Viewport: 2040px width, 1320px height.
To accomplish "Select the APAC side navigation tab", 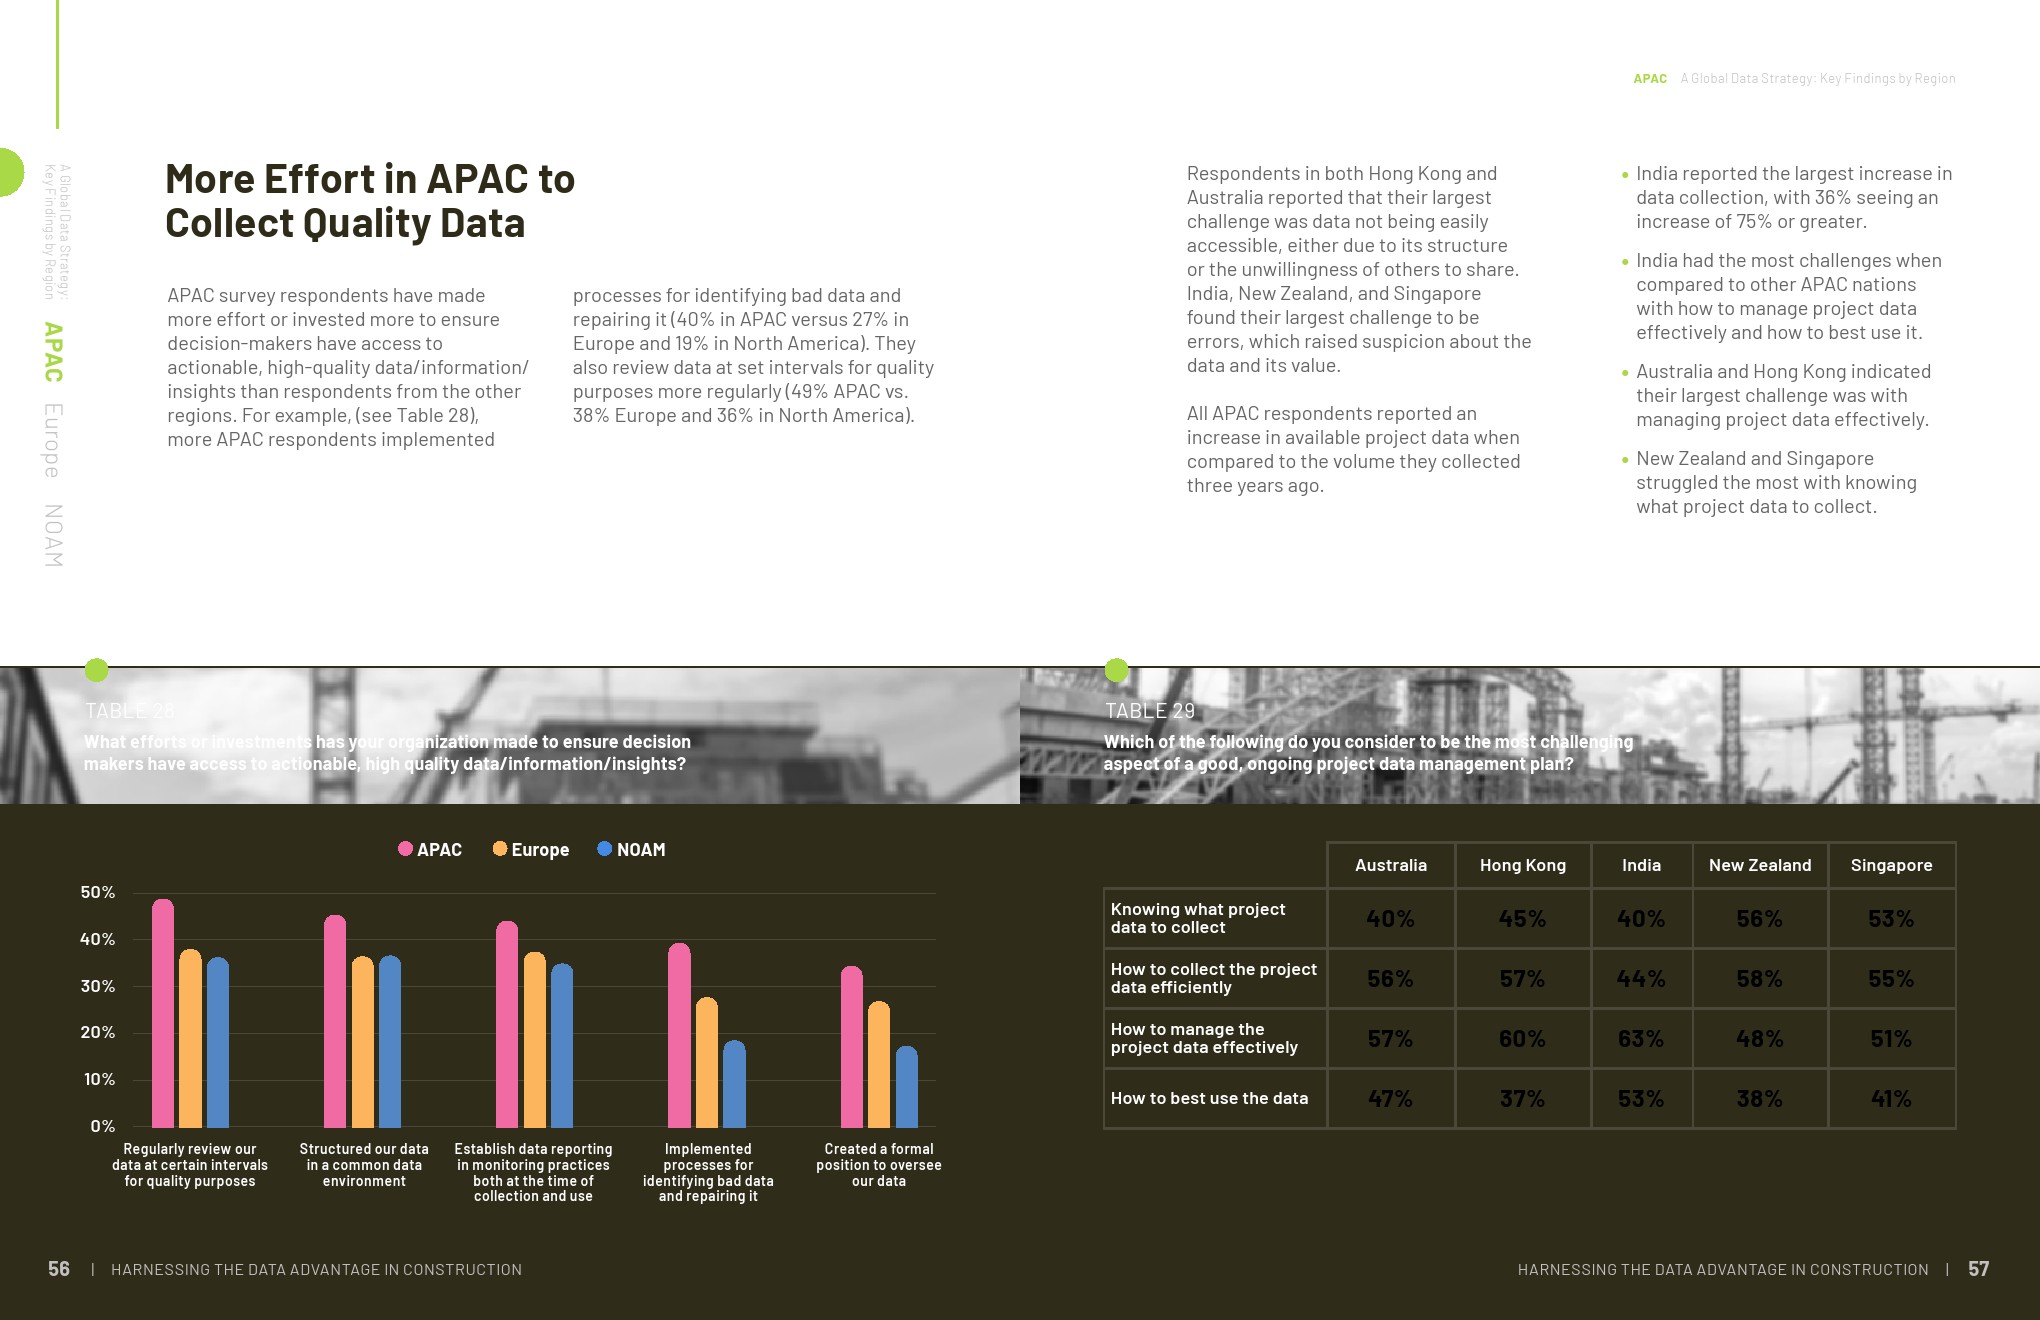I will tap(53, 352).
